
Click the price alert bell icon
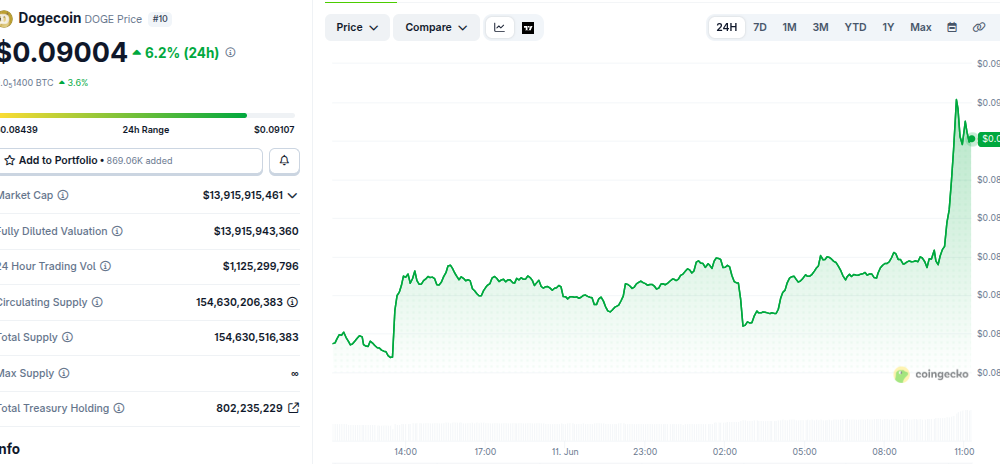point(284,161)
